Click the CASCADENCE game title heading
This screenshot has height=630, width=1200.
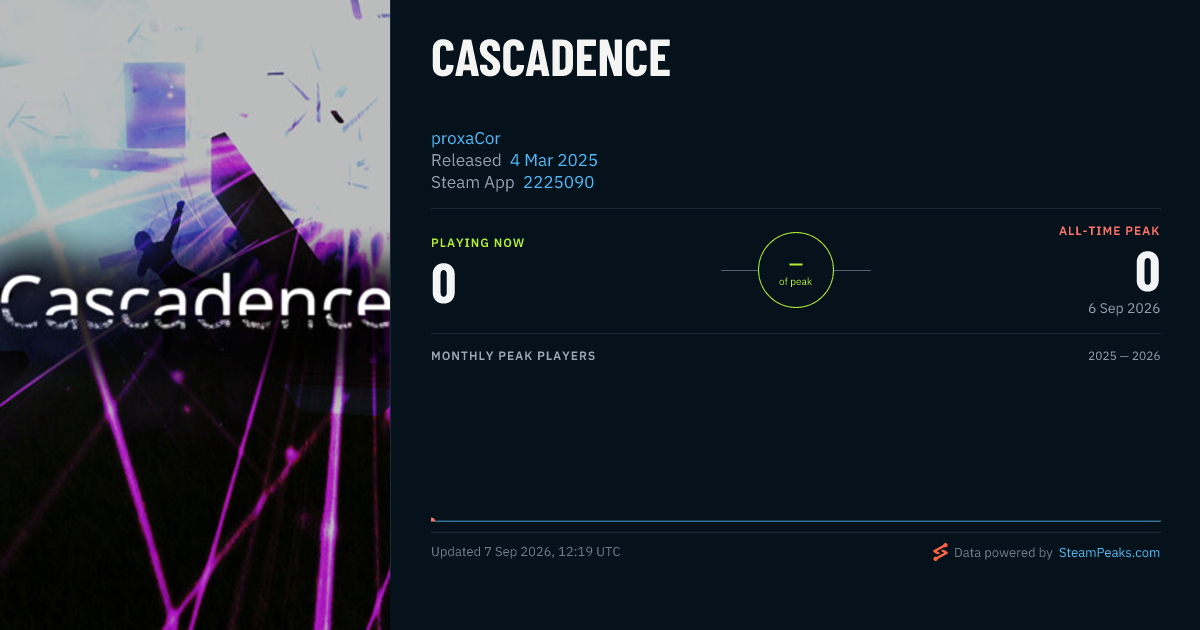click(551, 58)
